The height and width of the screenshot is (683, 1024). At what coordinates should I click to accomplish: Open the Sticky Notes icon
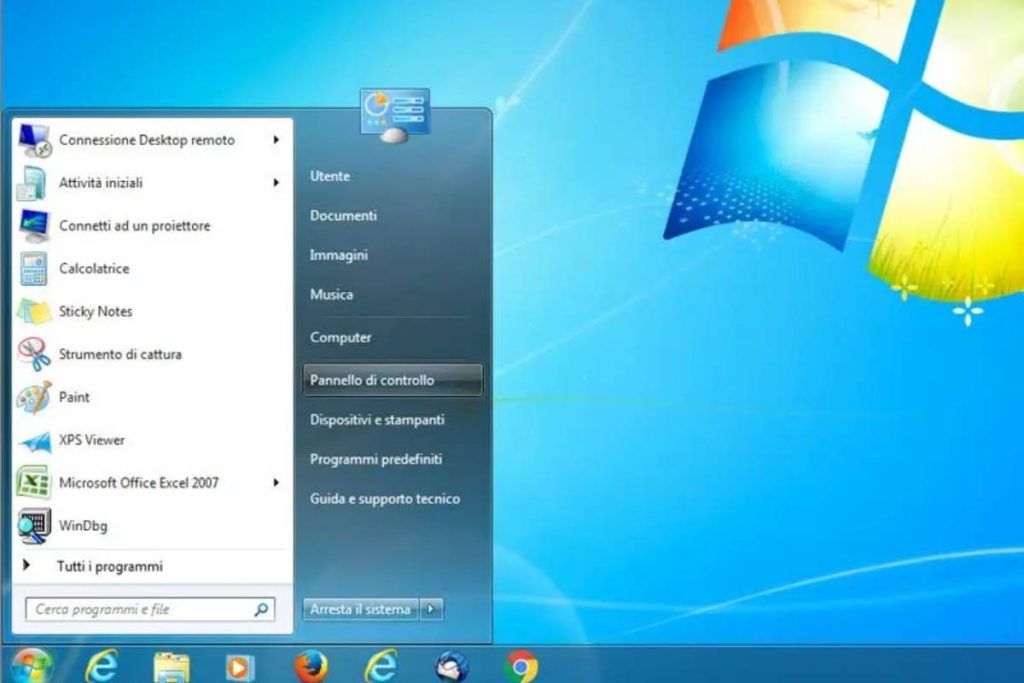[x=34, y=311]
